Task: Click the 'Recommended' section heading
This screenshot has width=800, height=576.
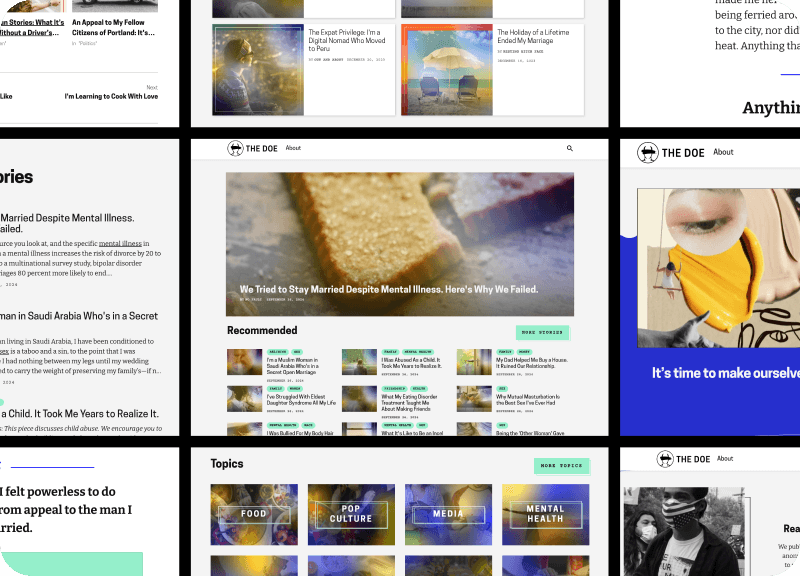Action: point(262,331)
